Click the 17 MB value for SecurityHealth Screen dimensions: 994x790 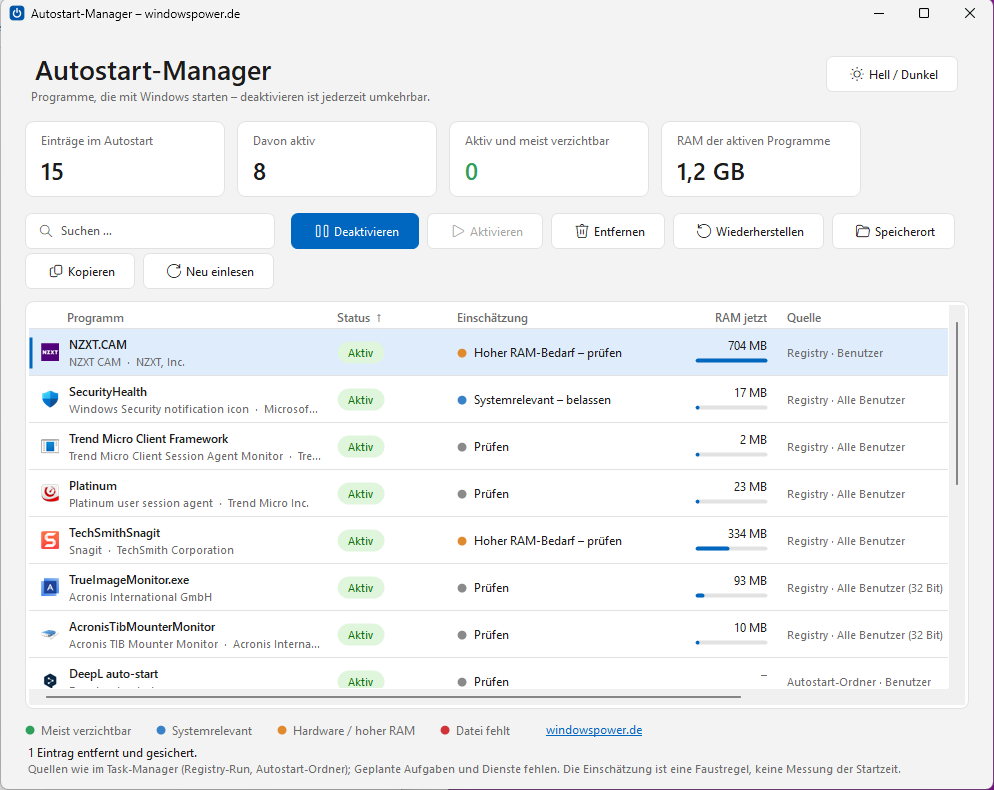click(750, 392)
